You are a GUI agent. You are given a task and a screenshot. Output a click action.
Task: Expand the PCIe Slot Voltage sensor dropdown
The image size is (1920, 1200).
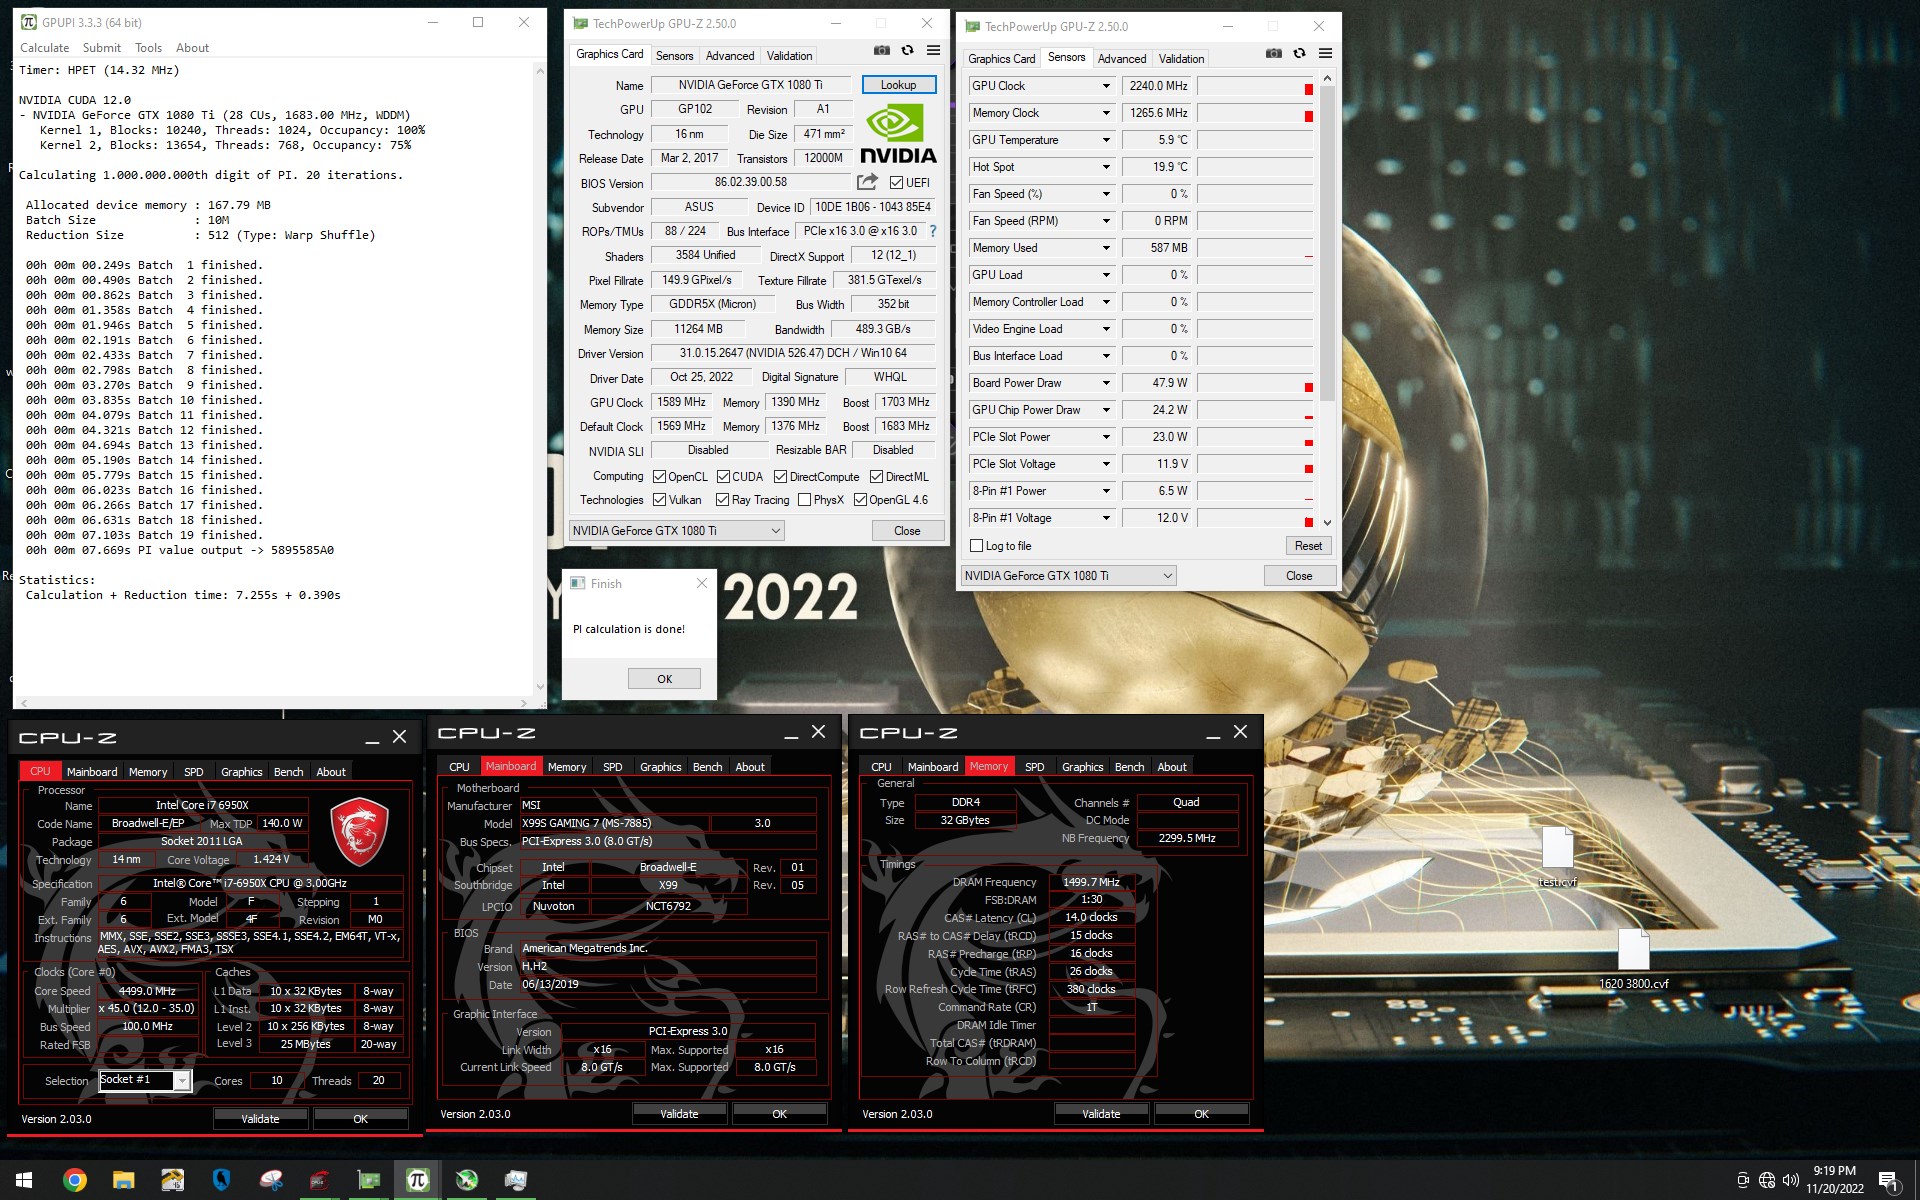click(x=1106, y=464)
